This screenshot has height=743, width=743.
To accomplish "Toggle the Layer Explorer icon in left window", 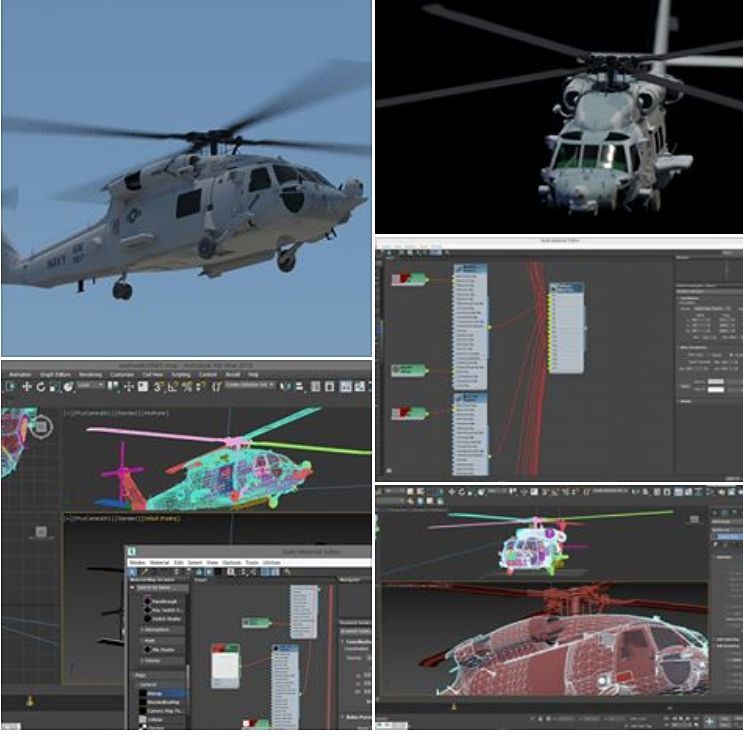I will pyautogui.click(x=329, y=387).
